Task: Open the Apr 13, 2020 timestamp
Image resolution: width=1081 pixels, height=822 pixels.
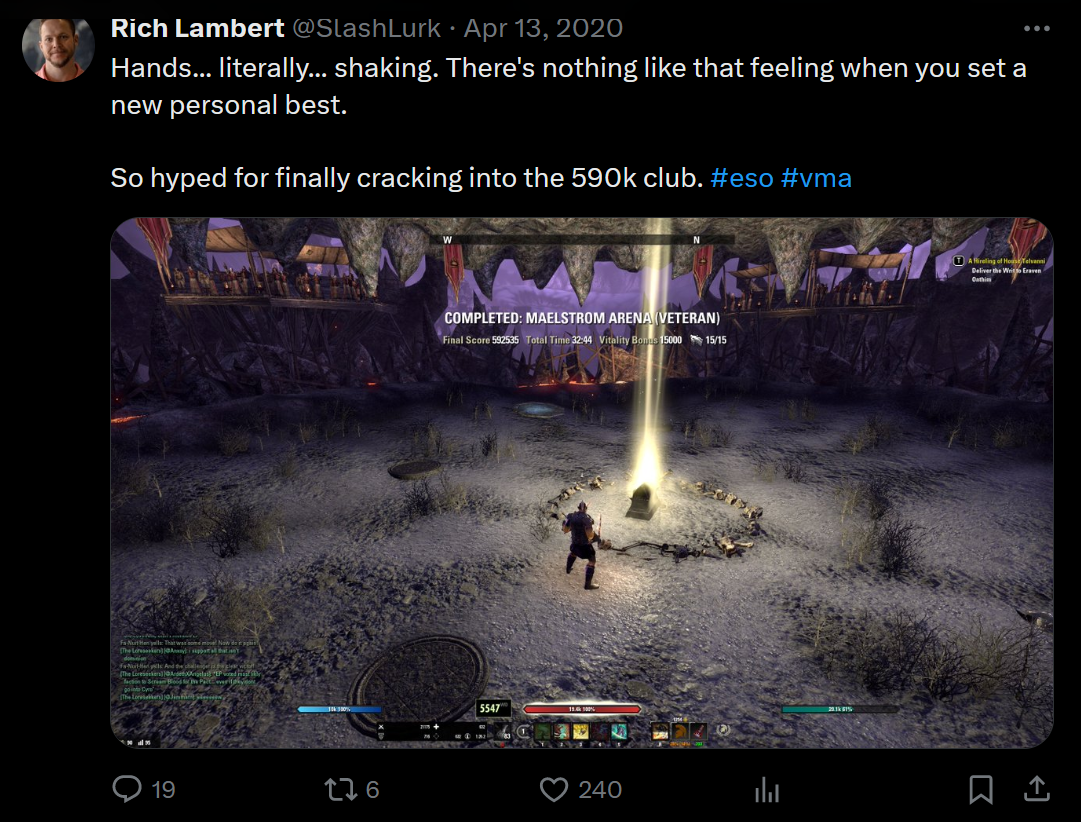Action: pos(543,28)
